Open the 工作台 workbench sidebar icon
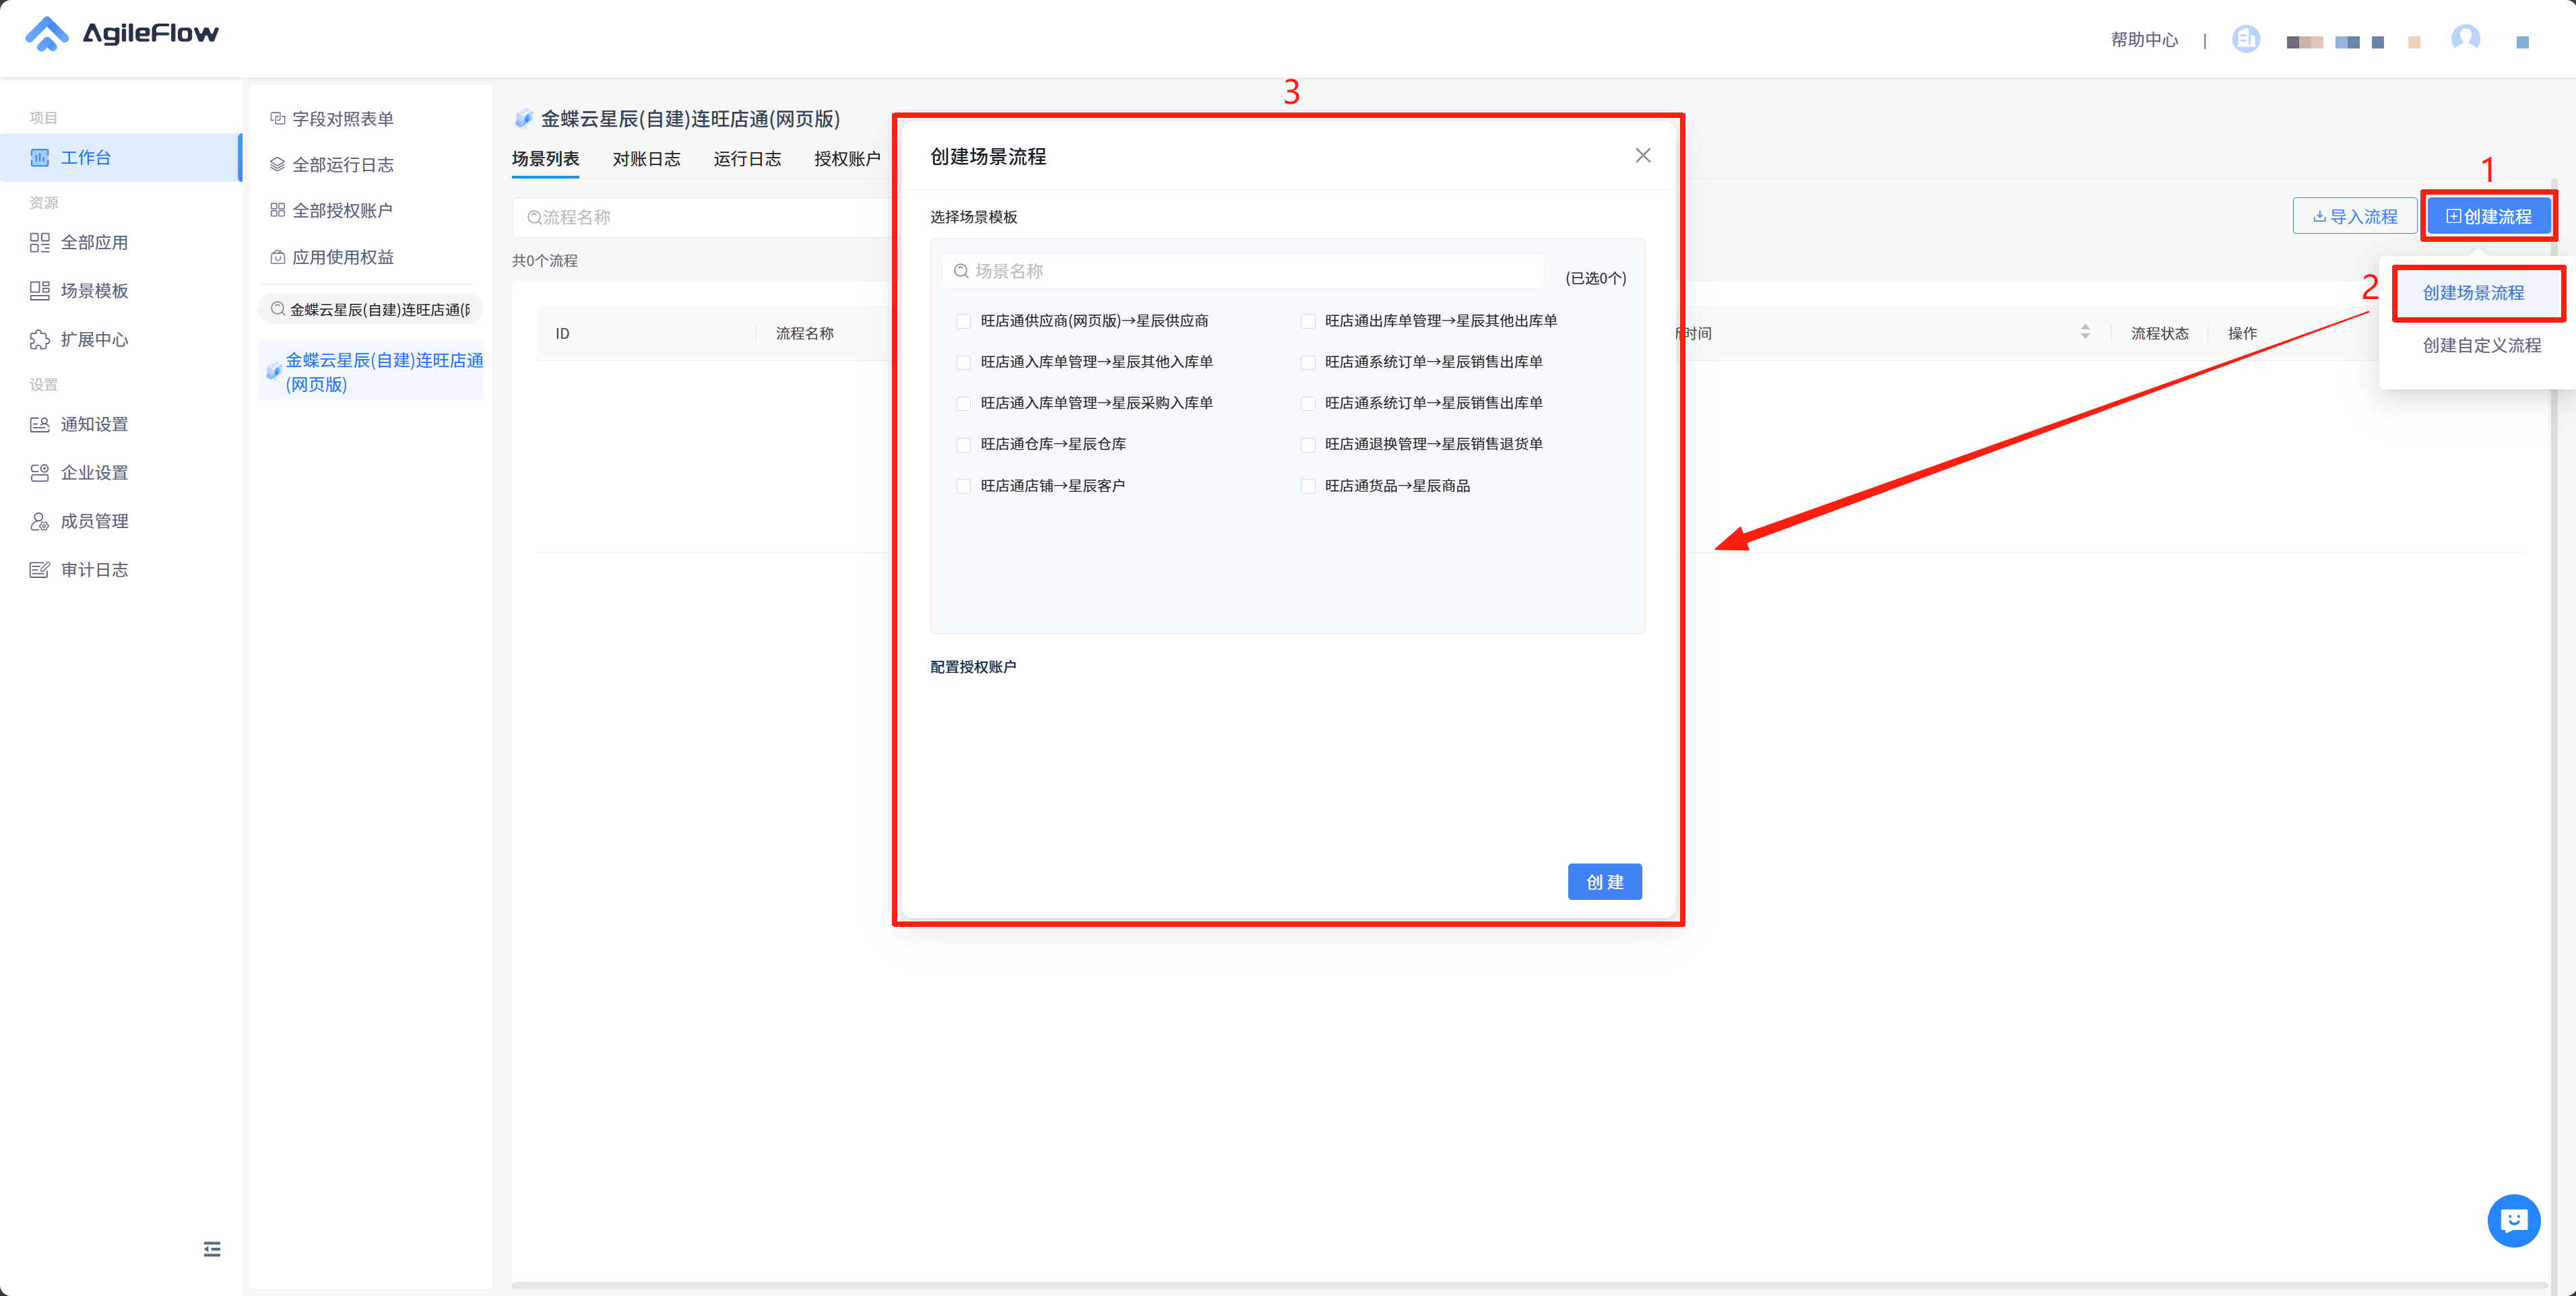 [x=40, y=158]
